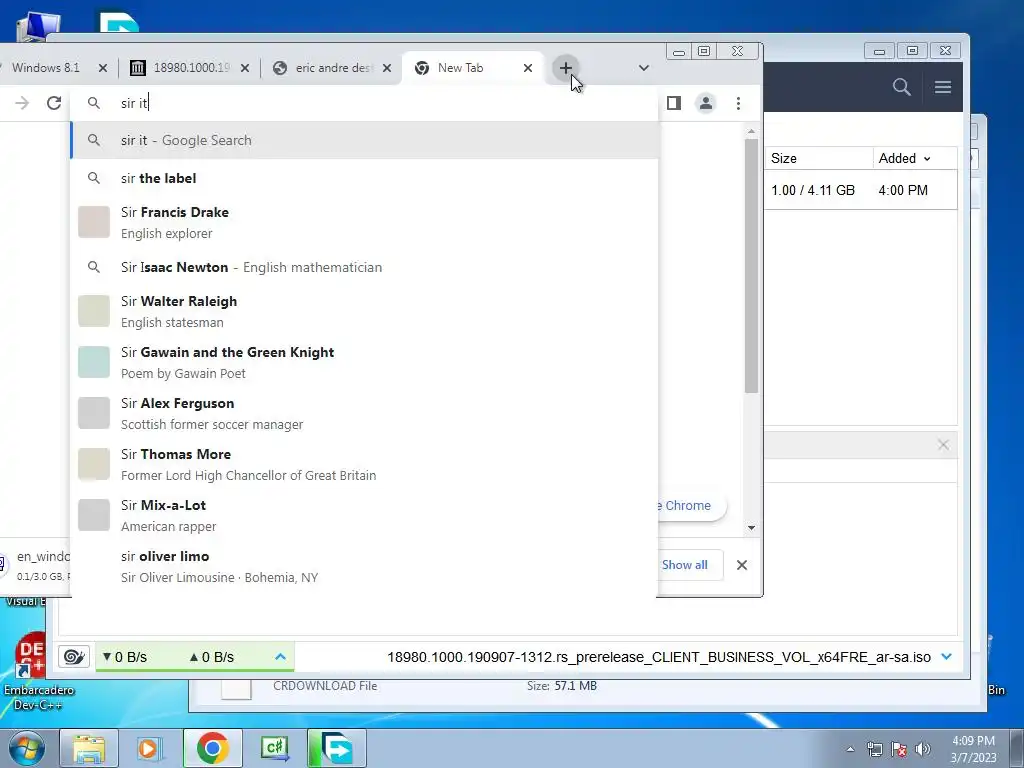The height and width of the screenshot is (768, 1024).
Task: Click scroll-down arrow of suggestions scrollbar
Action: [752, 528]
